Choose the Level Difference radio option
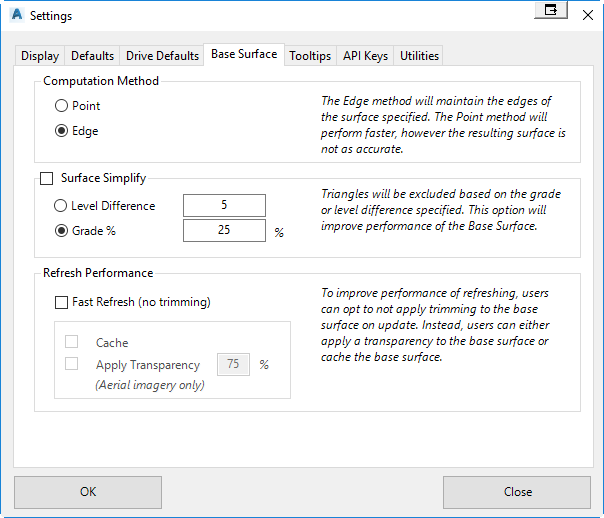 (x=104, y=206)
